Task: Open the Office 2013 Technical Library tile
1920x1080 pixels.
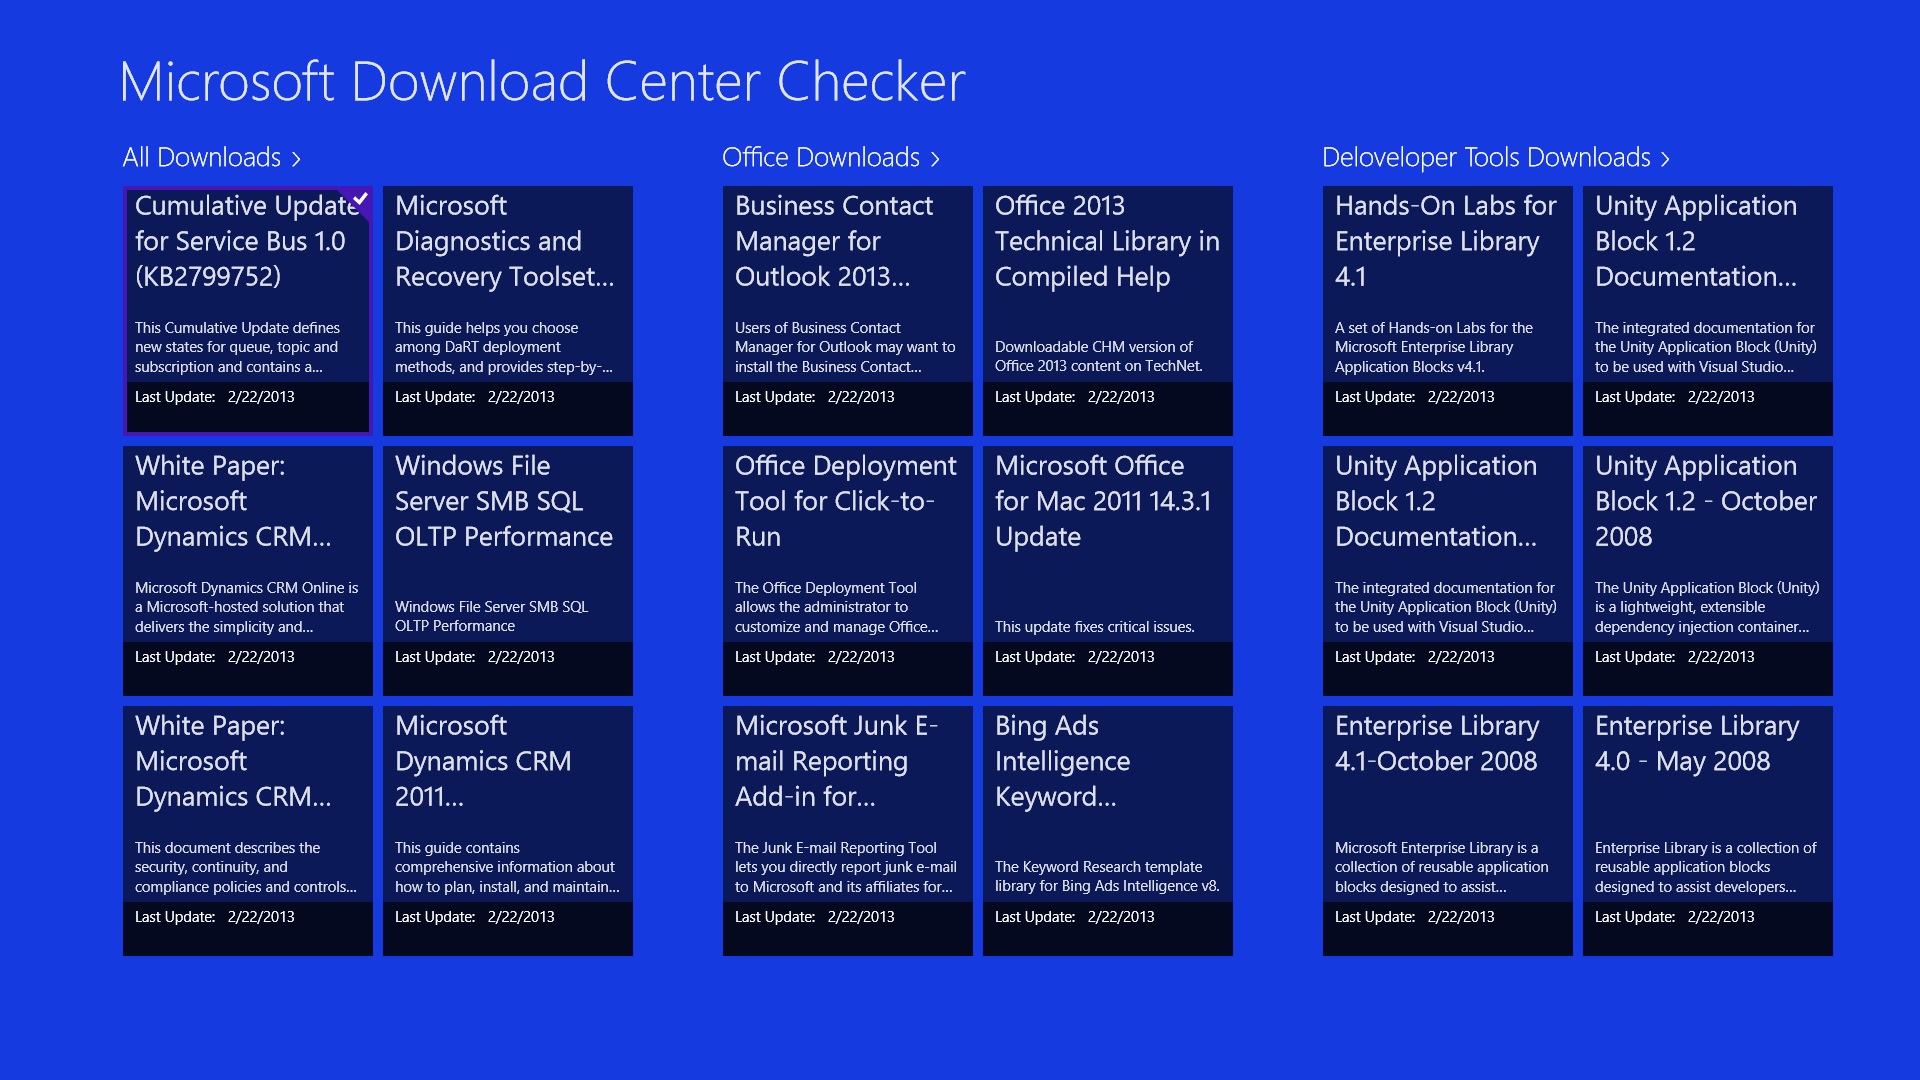Action: [1107, 310]
